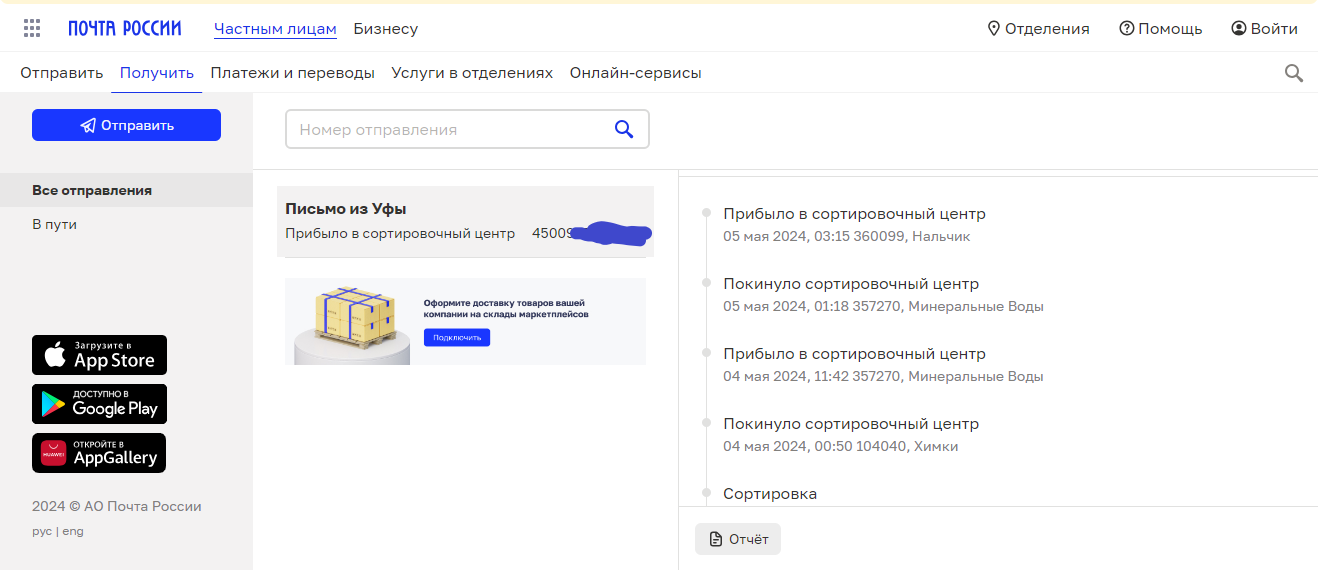Open Онлайн-сервисы menu

[635, 73]
